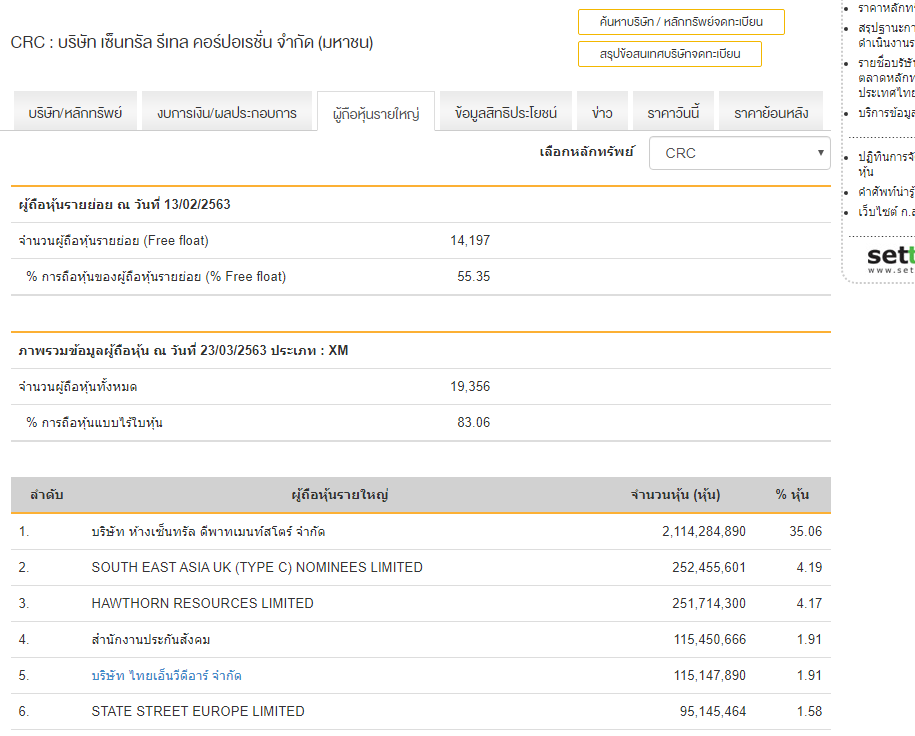Click the ภาพรวมข้อมูลผู้ถือหุ้น 23/03/2563 heading
This screenshot has width=915, height=736.
point(183,351)
